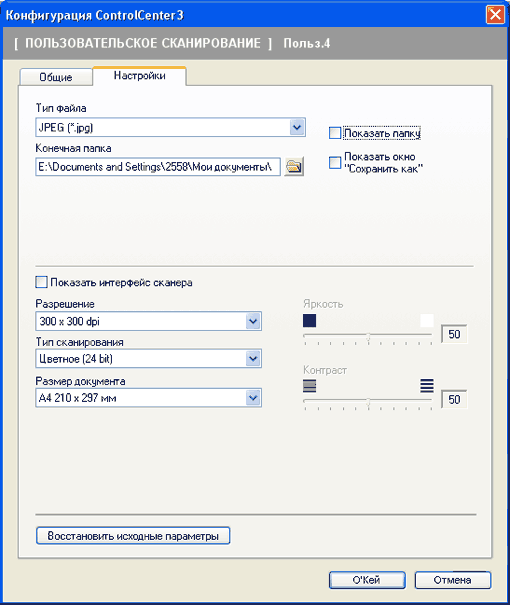510x605 pixels.
Task: Enable Показать интерфейс сканера checkbox
Action: [x=41, y=282]
